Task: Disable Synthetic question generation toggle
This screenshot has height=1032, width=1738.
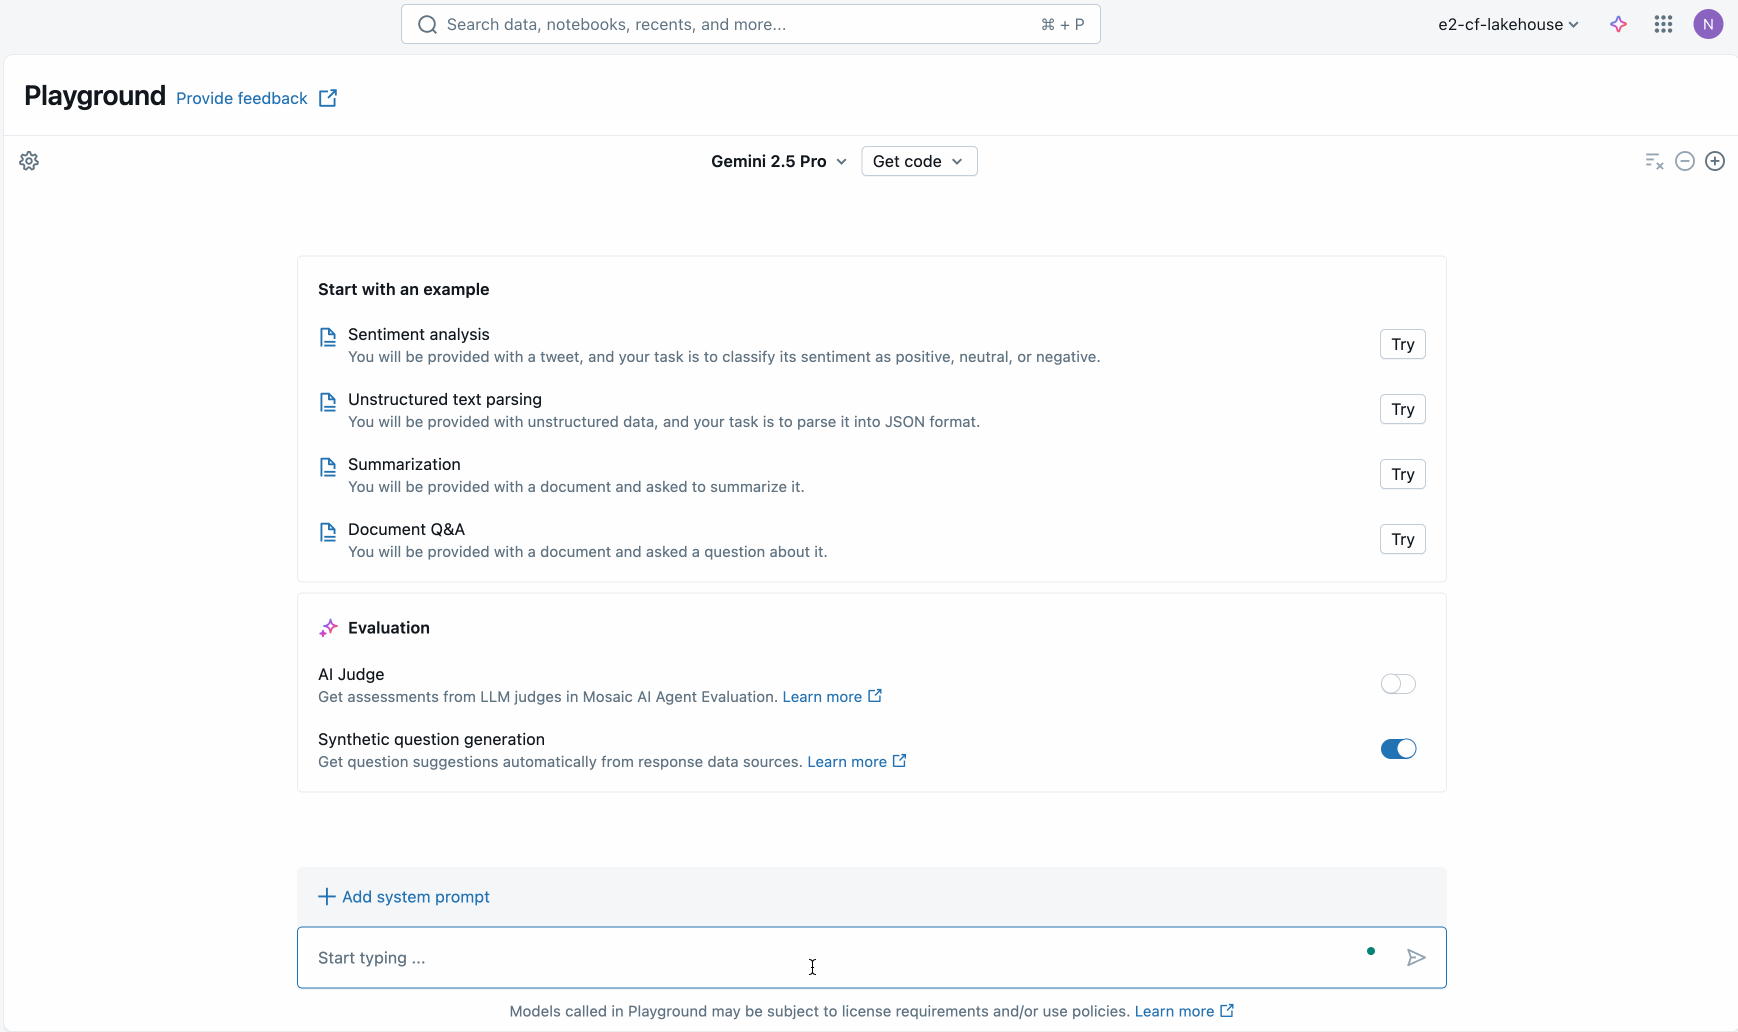Action: click(x=1398, y=749)
